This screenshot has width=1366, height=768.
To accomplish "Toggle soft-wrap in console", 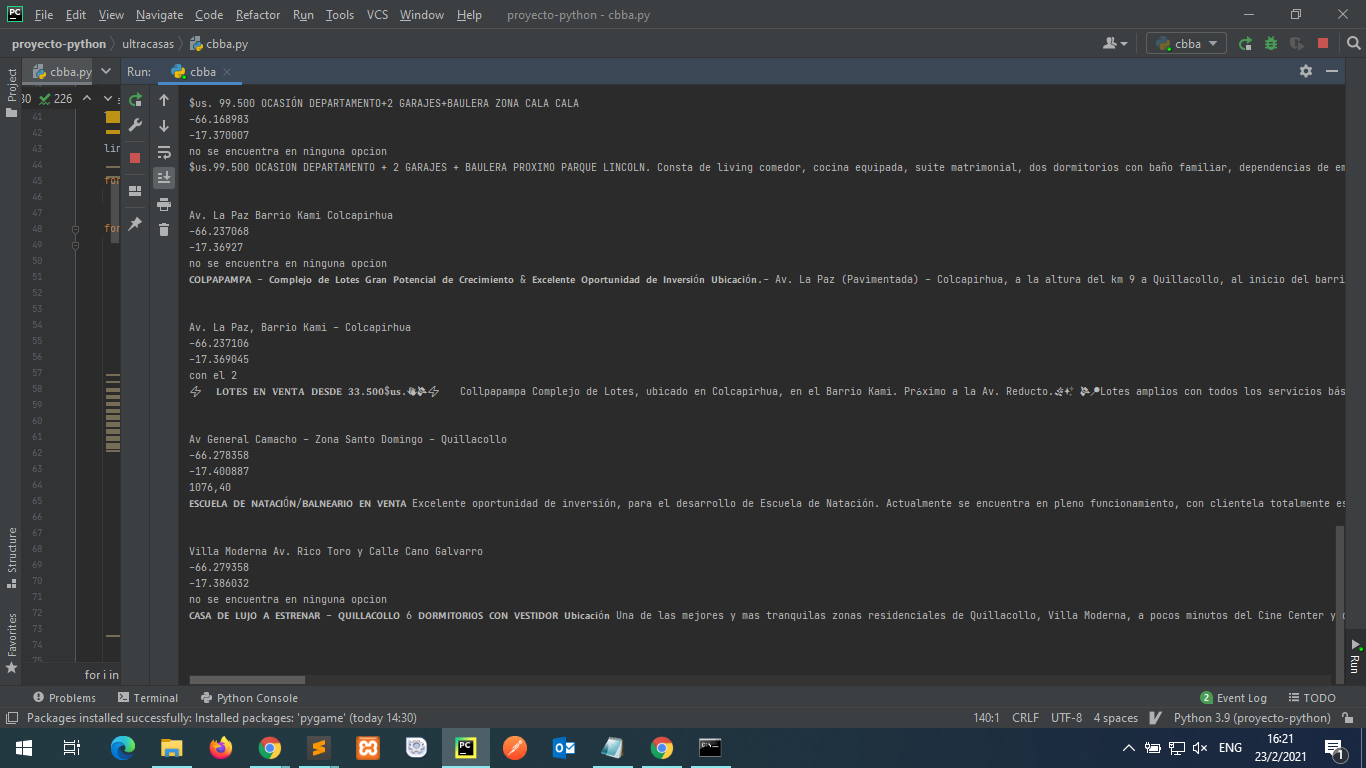I will (164, 152).
